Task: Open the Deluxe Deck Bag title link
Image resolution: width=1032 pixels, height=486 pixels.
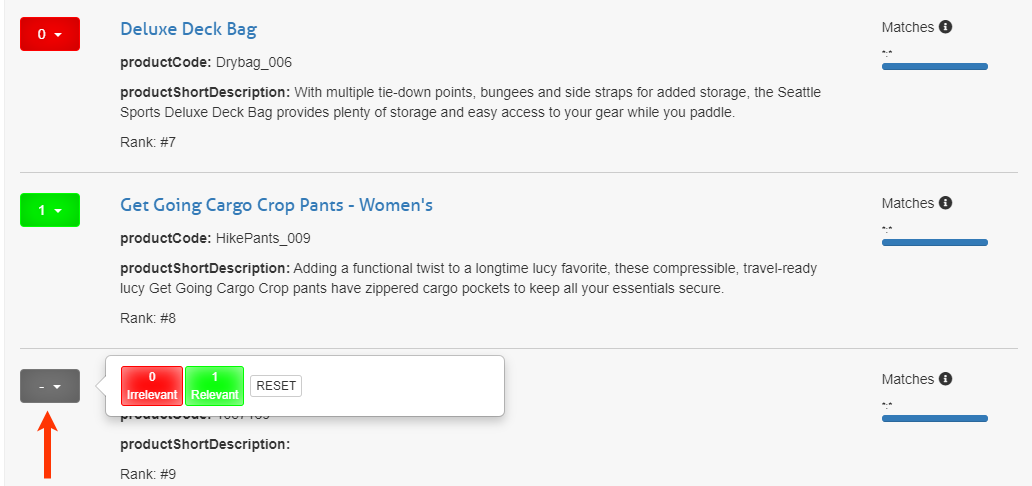Action: pyautogui.click(x=188, y=29)
